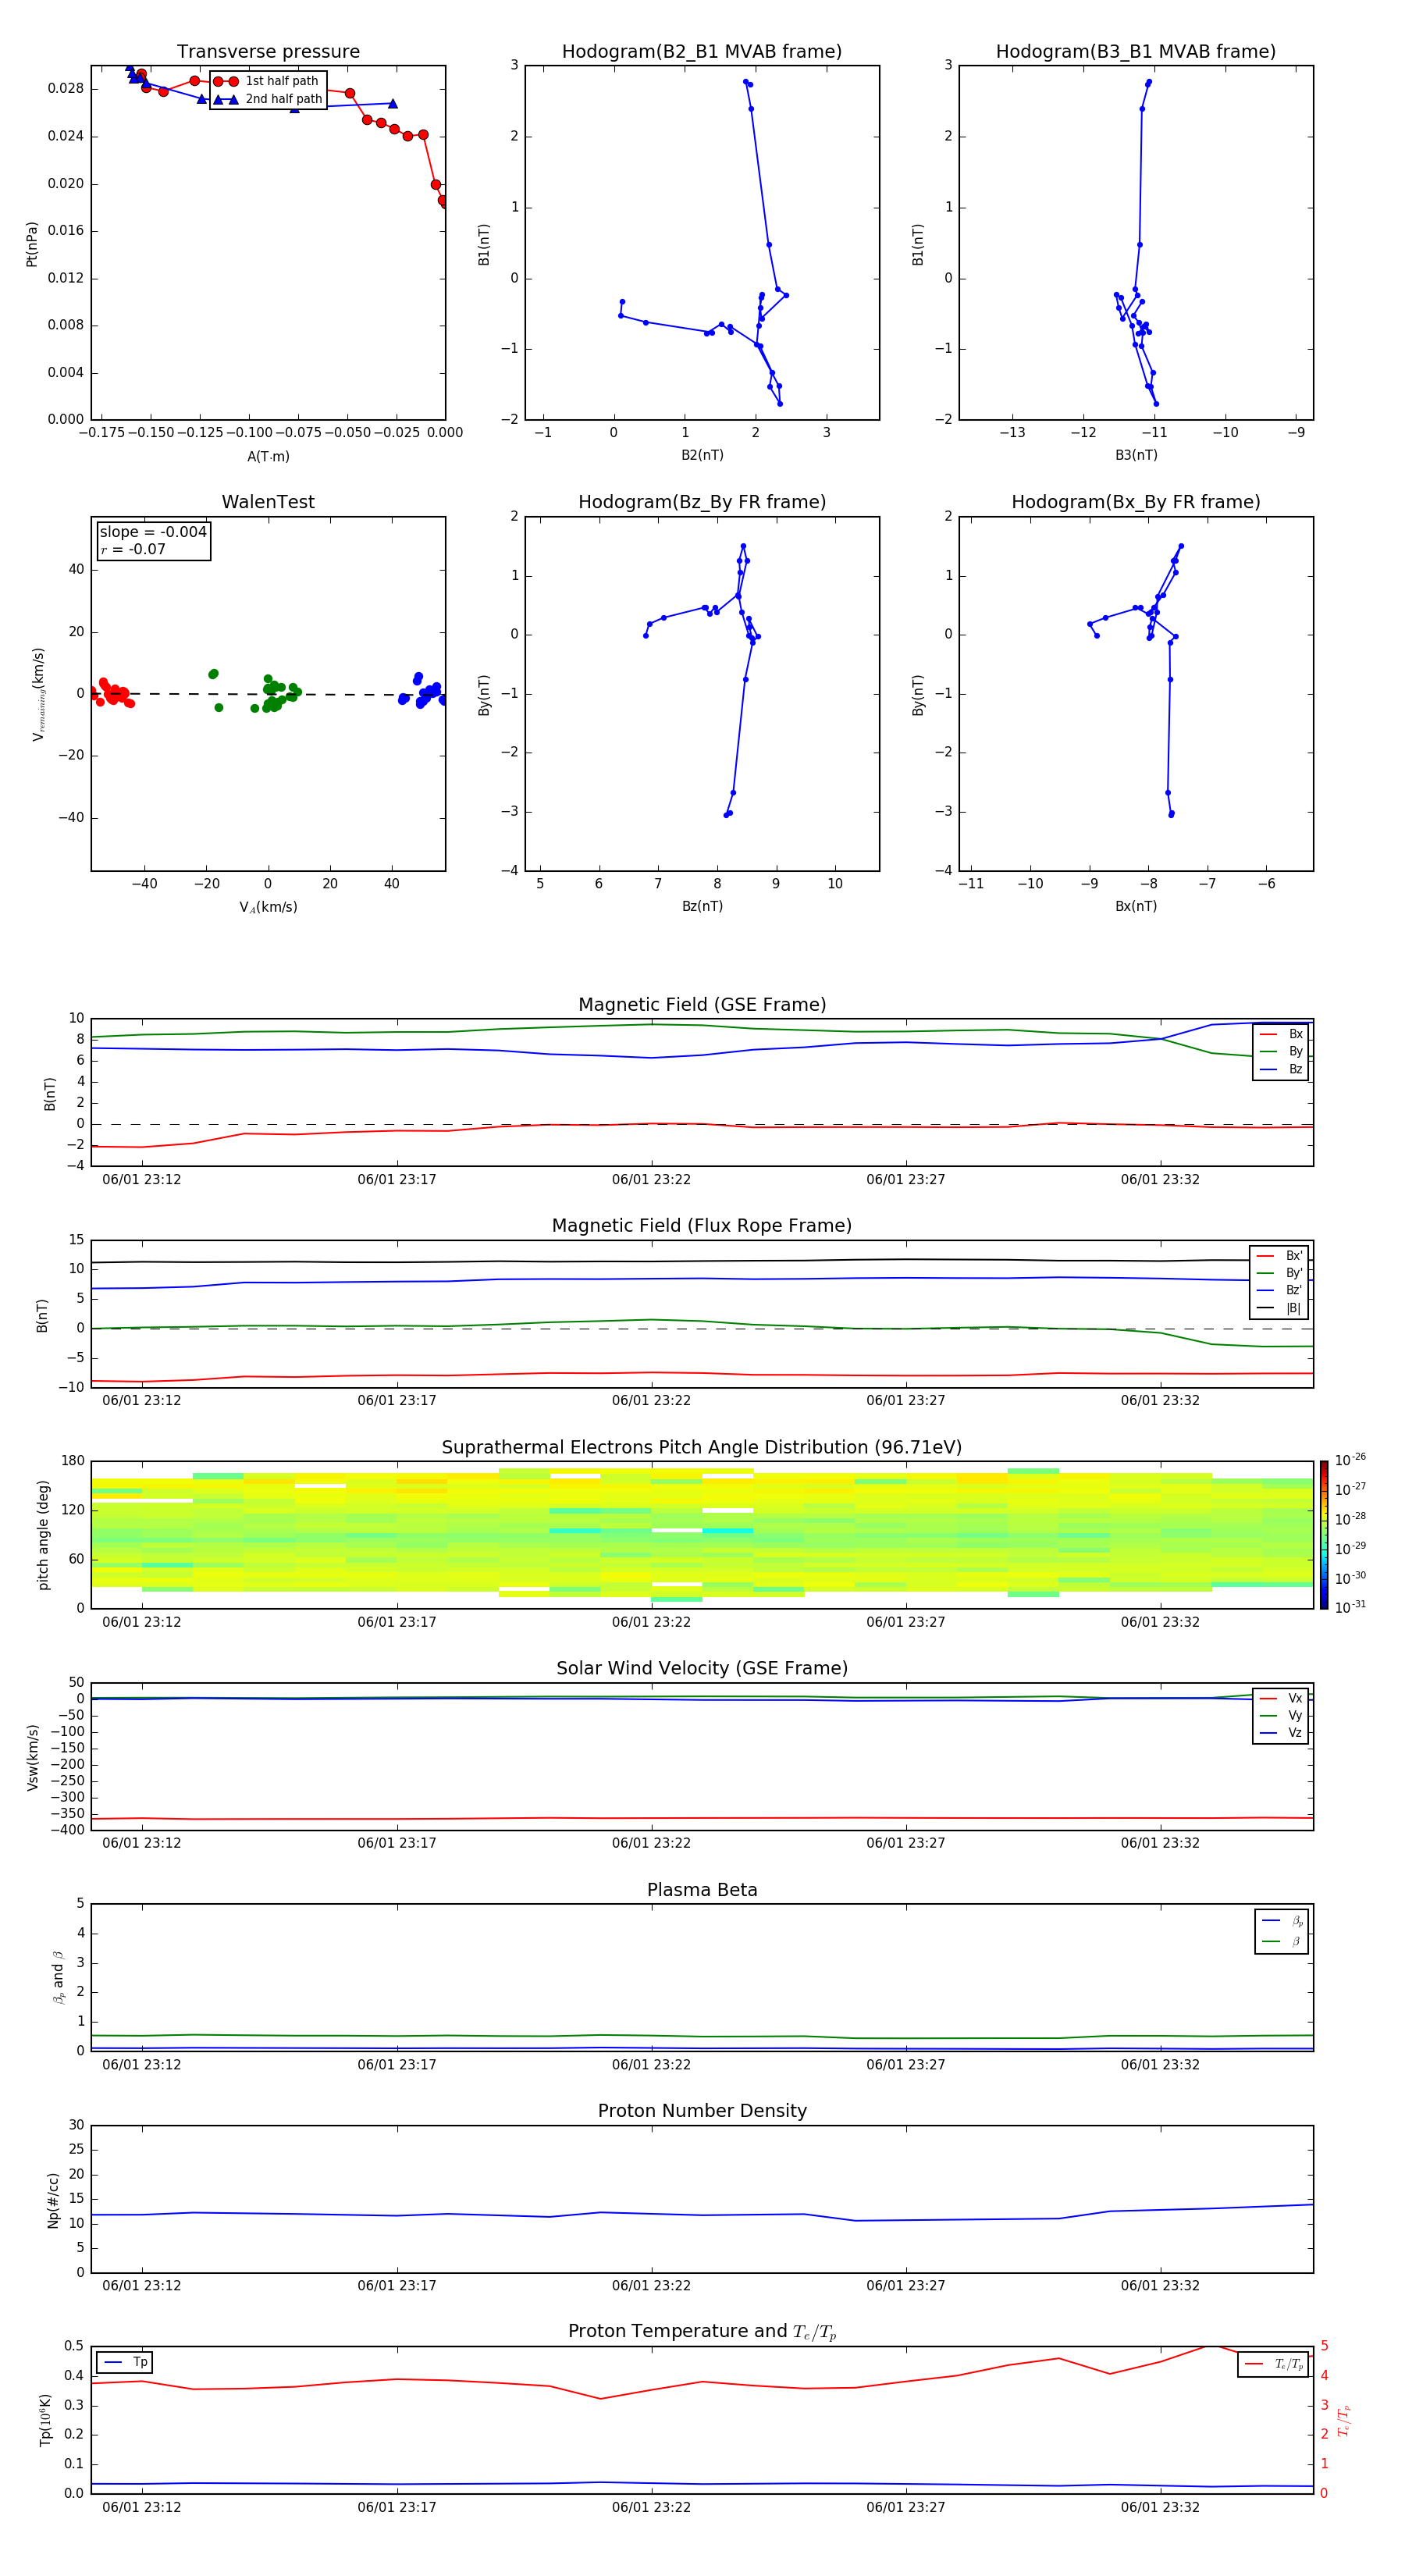
Task: Select the 'Hodogram(Bz_By FR frame)' title
Action: coord(702,502)
